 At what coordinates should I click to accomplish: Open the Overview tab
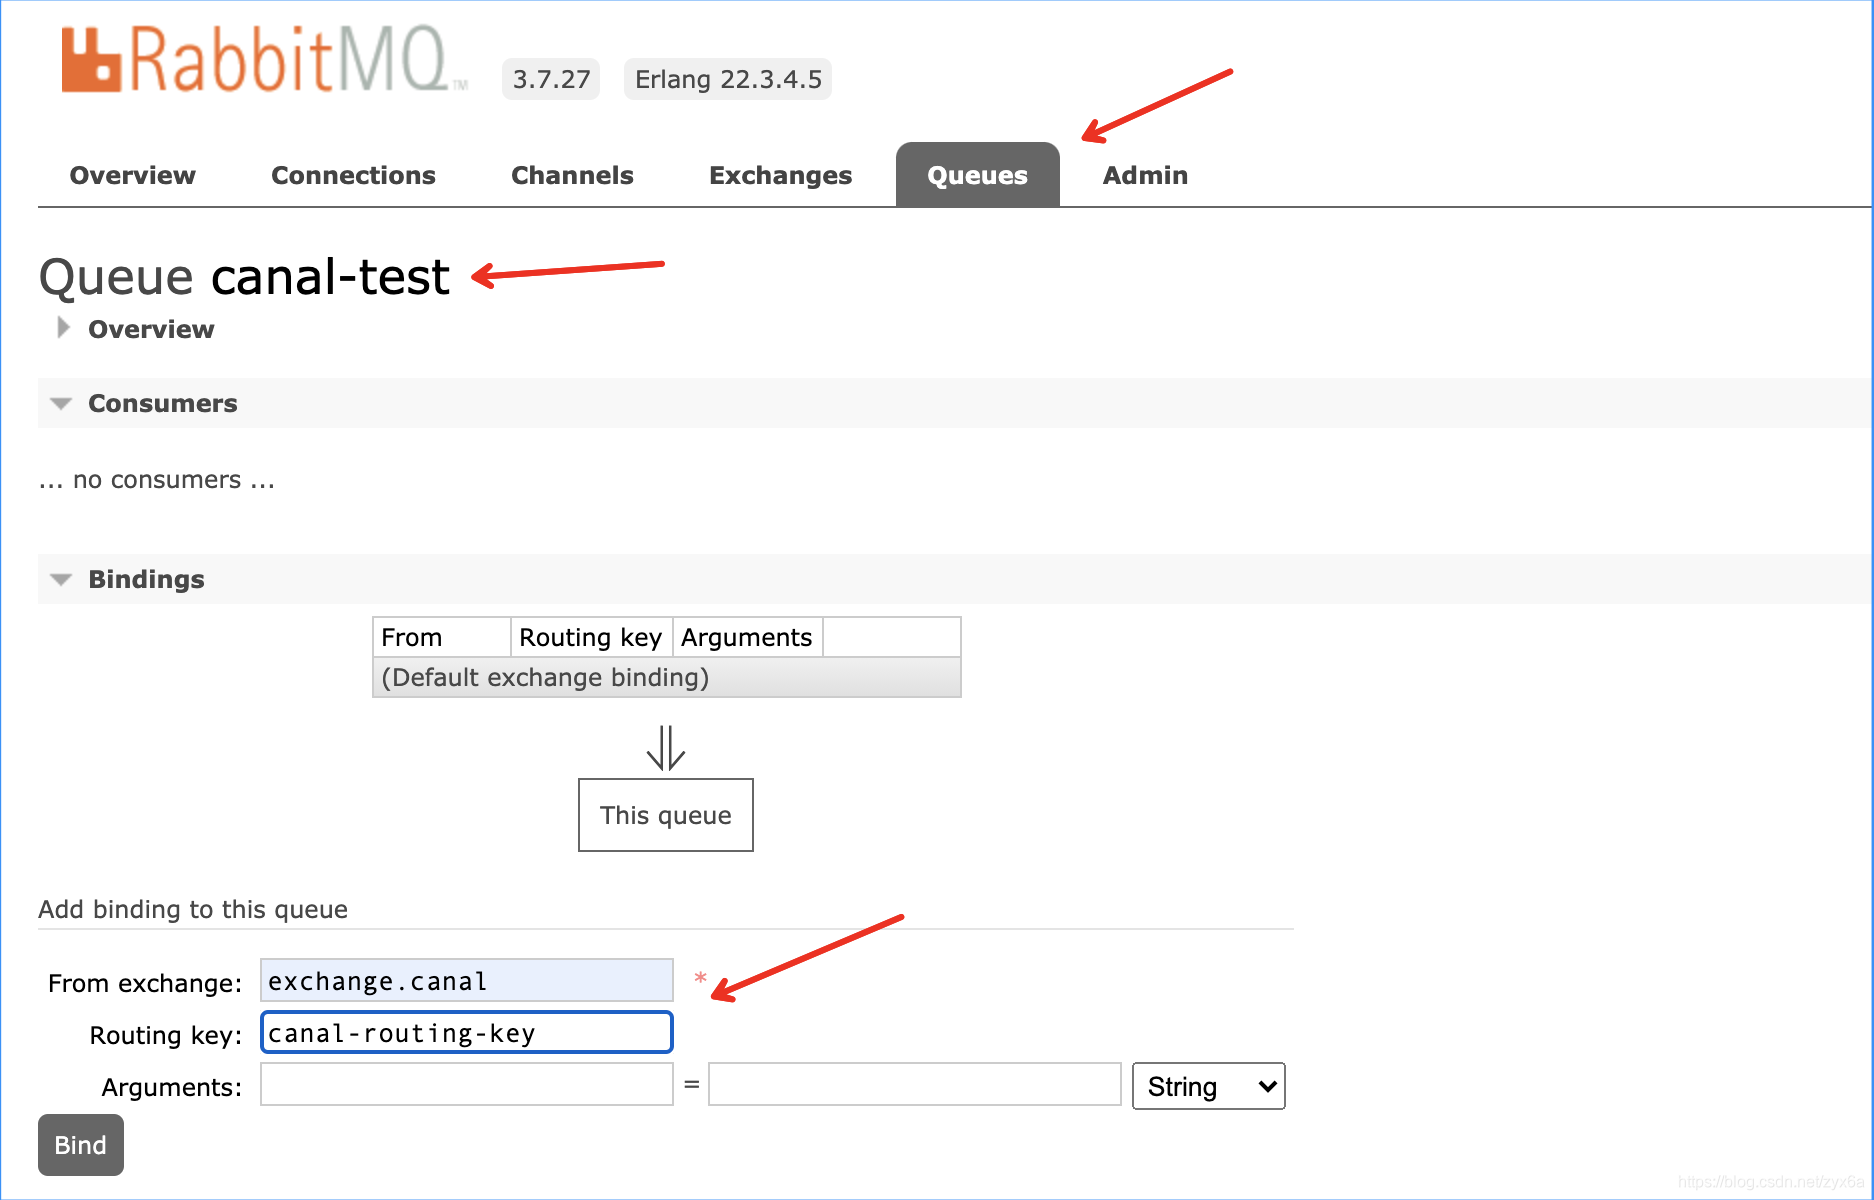[132, 175]
